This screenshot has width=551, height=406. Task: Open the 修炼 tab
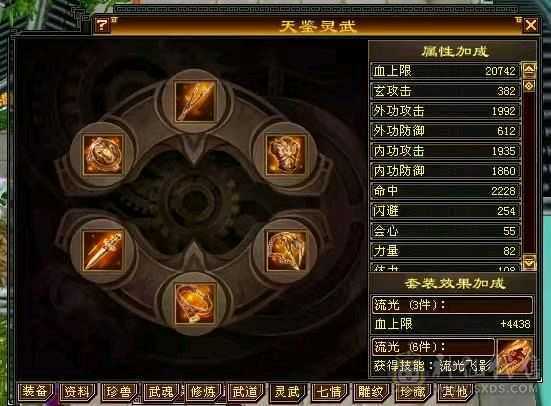203,392
